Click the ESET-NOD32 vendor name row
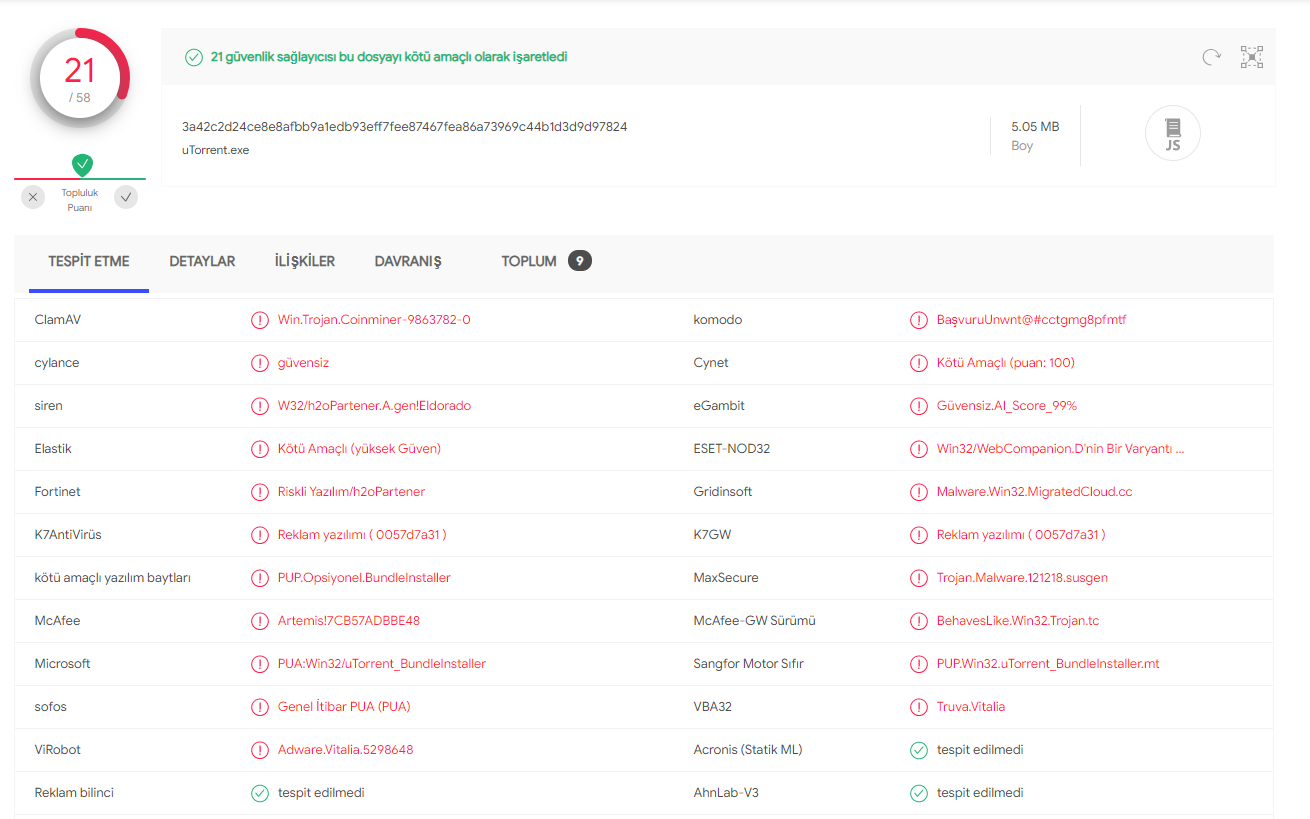Image resolution: width=1310 pixels, height=819 pixels. (732, 449)
